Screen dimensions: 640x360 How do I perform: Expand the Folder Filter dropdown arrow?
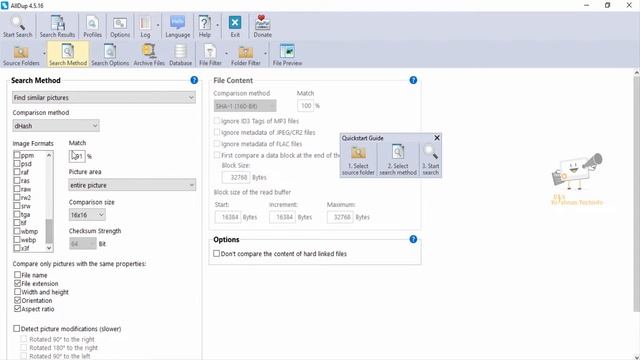265,53
